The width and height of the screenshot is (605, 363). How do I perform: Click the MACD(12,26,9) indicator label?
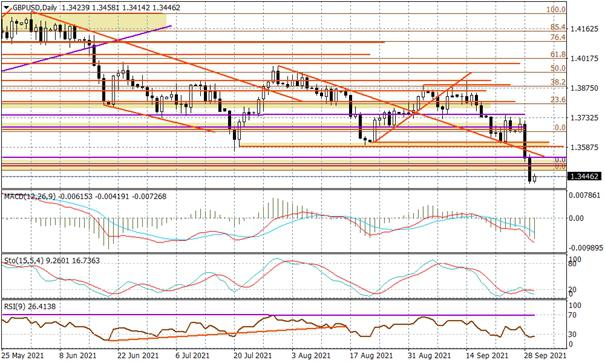click(30, 197)
